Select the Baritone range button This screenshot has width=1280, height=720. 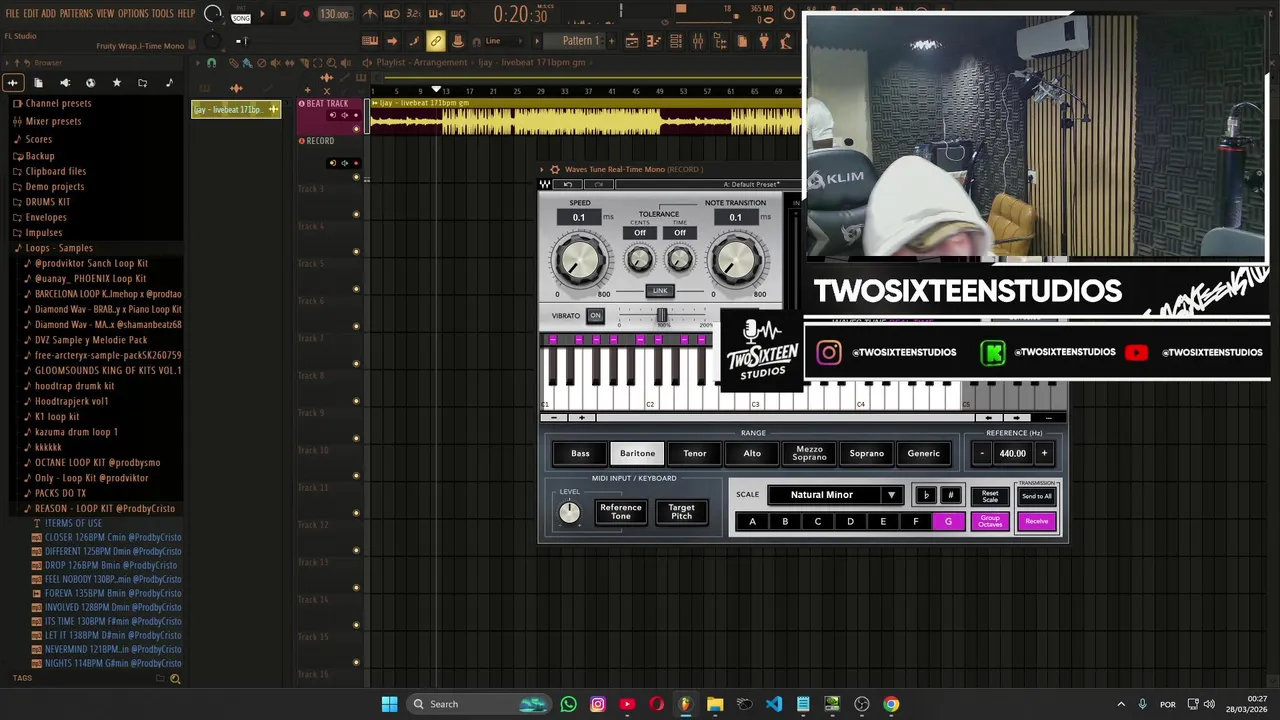637,454
